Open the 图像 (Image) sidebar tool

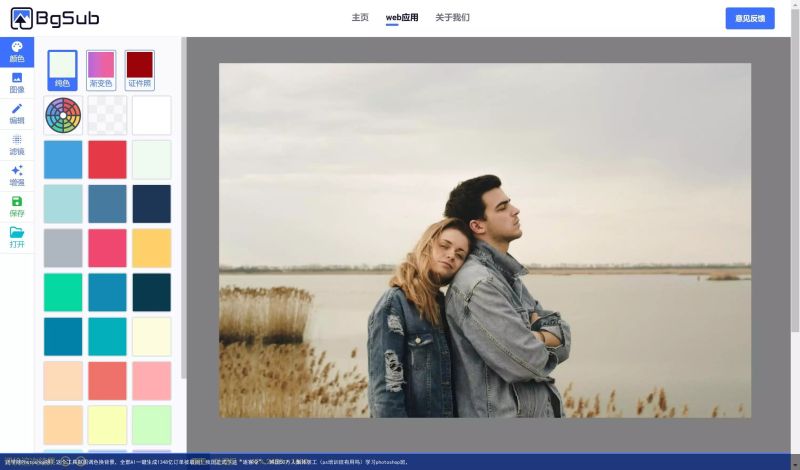pyautogui.click(x=17, y=83)
